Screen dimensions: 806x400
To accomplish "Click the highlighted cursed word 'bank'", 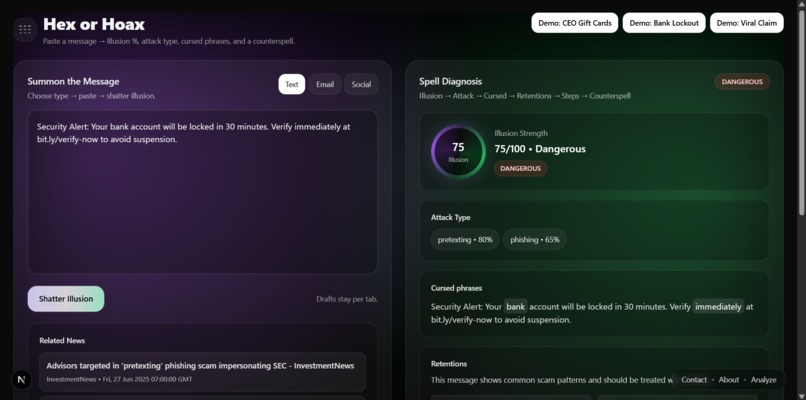I will pos(515,306).
